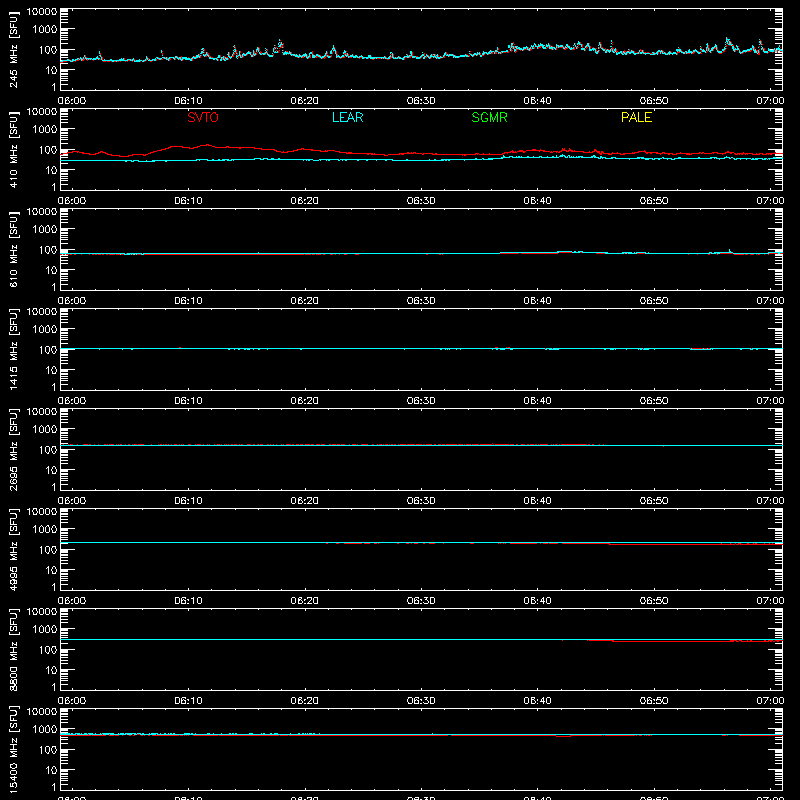Select the 15400 MHz [SFU] axis title
The image size is (800, 800).
click(x=14, y=749)
